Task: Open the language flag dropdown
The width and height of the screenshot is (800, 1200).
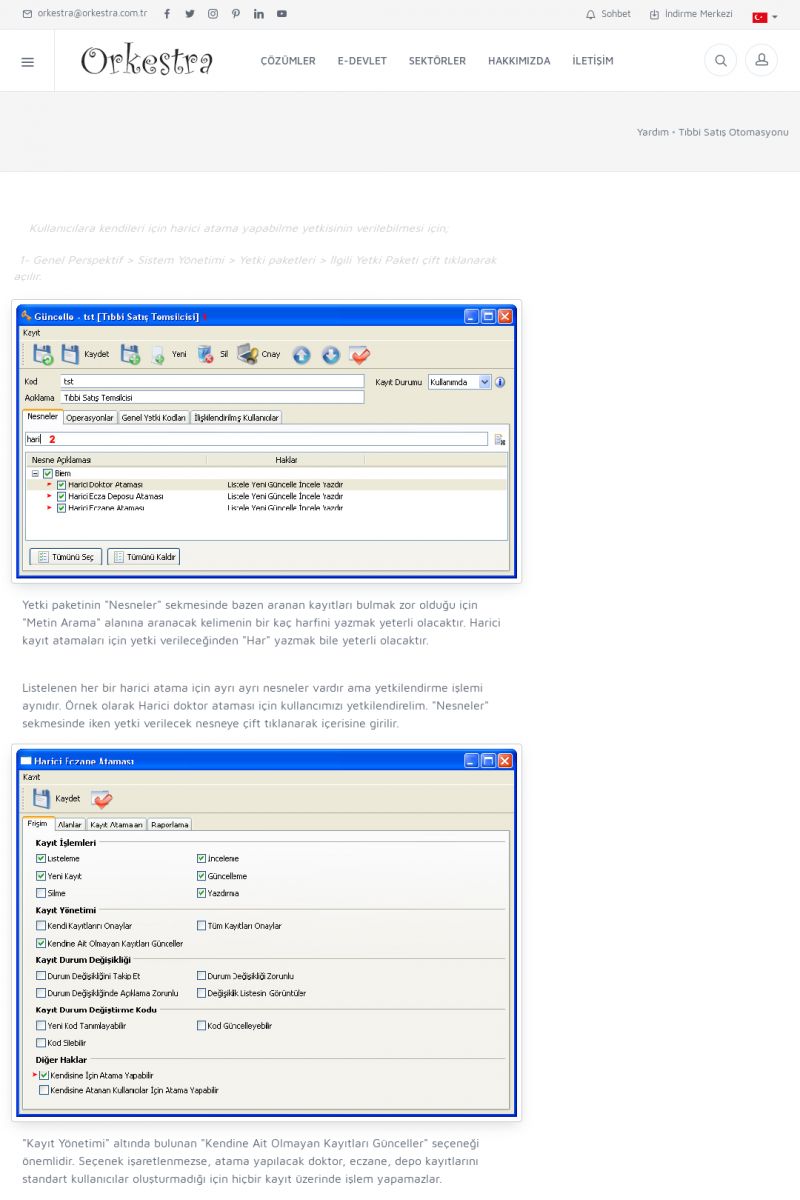Action: click(x=764, y=16)
